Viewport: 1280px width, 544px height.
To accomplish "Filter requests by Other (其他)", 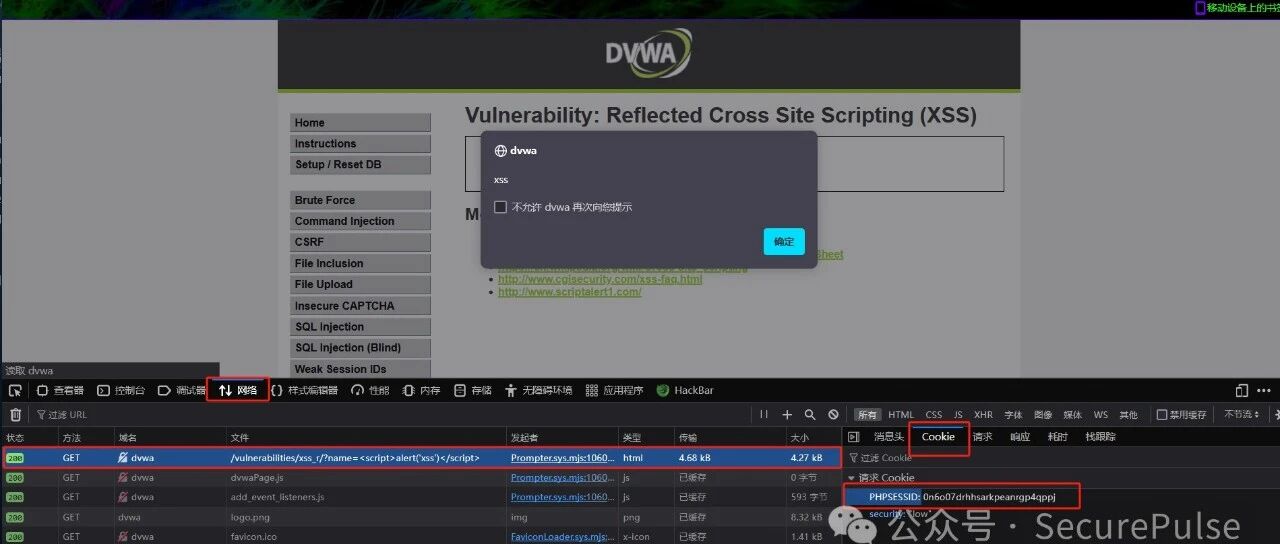I will [x=1128, y=414].
